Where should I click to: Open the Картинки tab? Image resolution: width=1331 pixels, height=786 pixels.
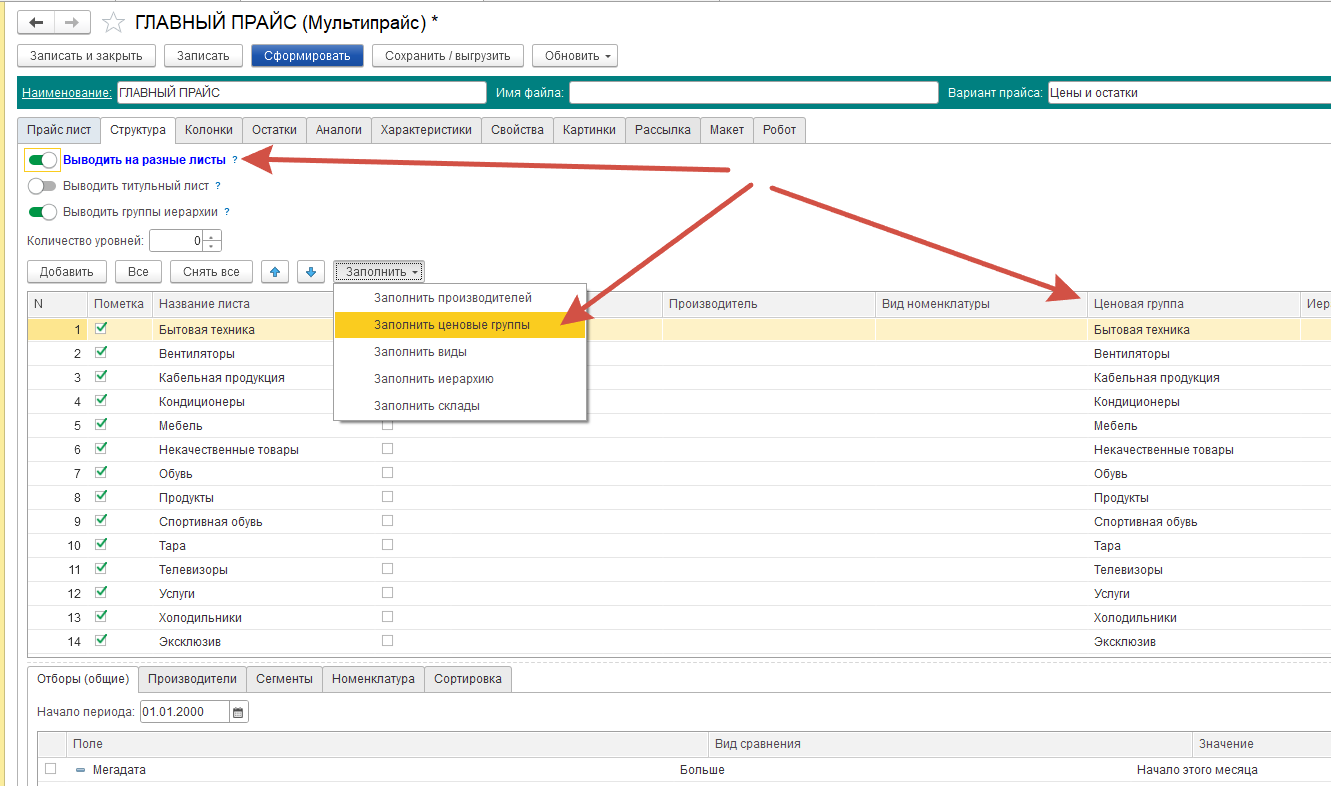(x=589, y=130)
